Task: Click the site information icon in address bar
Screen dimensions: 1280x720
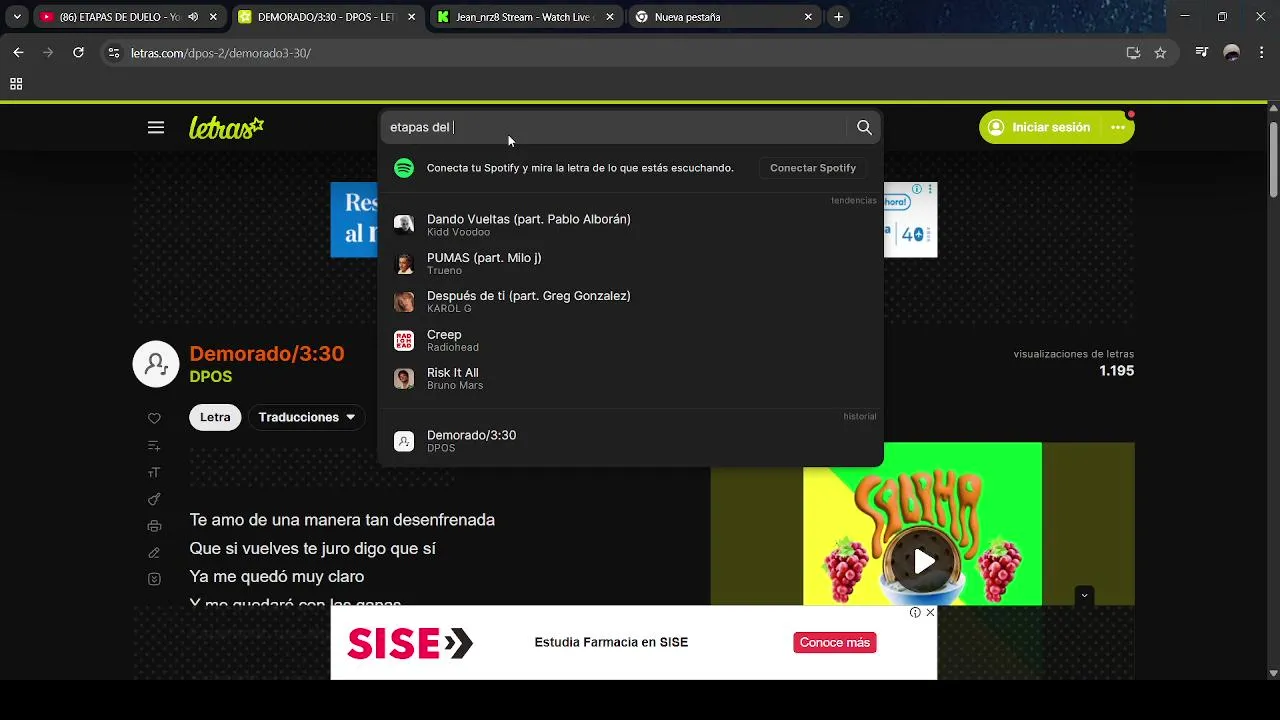Action: 114,53
